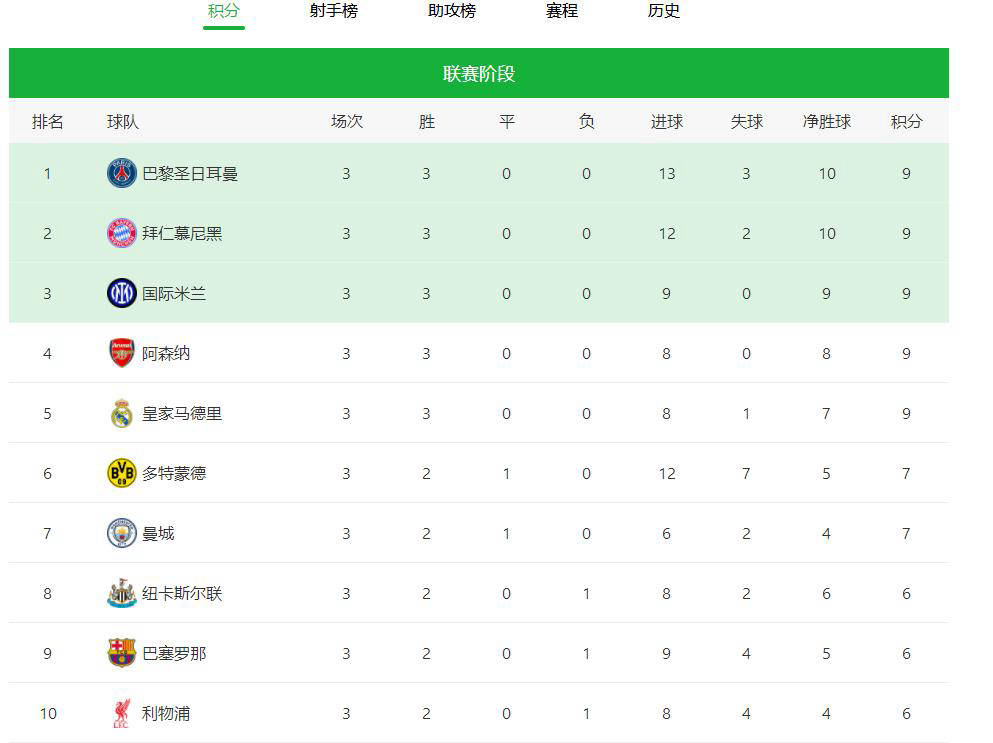Click the Real Madrid club crest
This screenshot has height=743, width=993.
point(121,412)
